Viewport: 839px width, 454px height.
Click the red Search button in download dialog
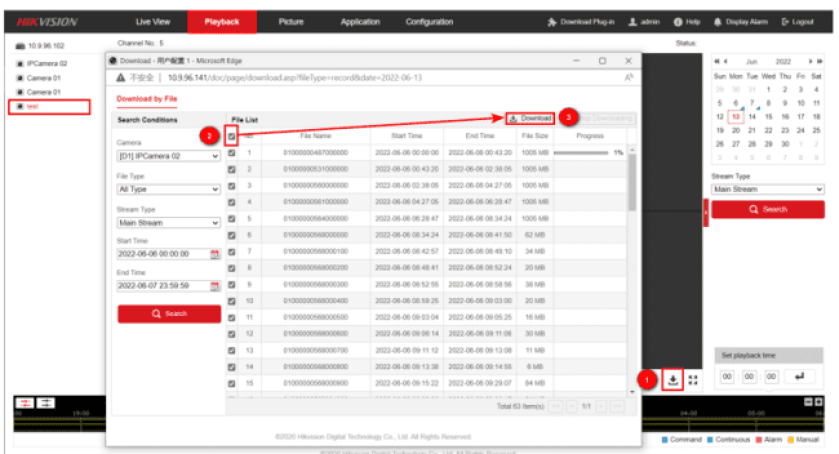click(x=169, y=314)
